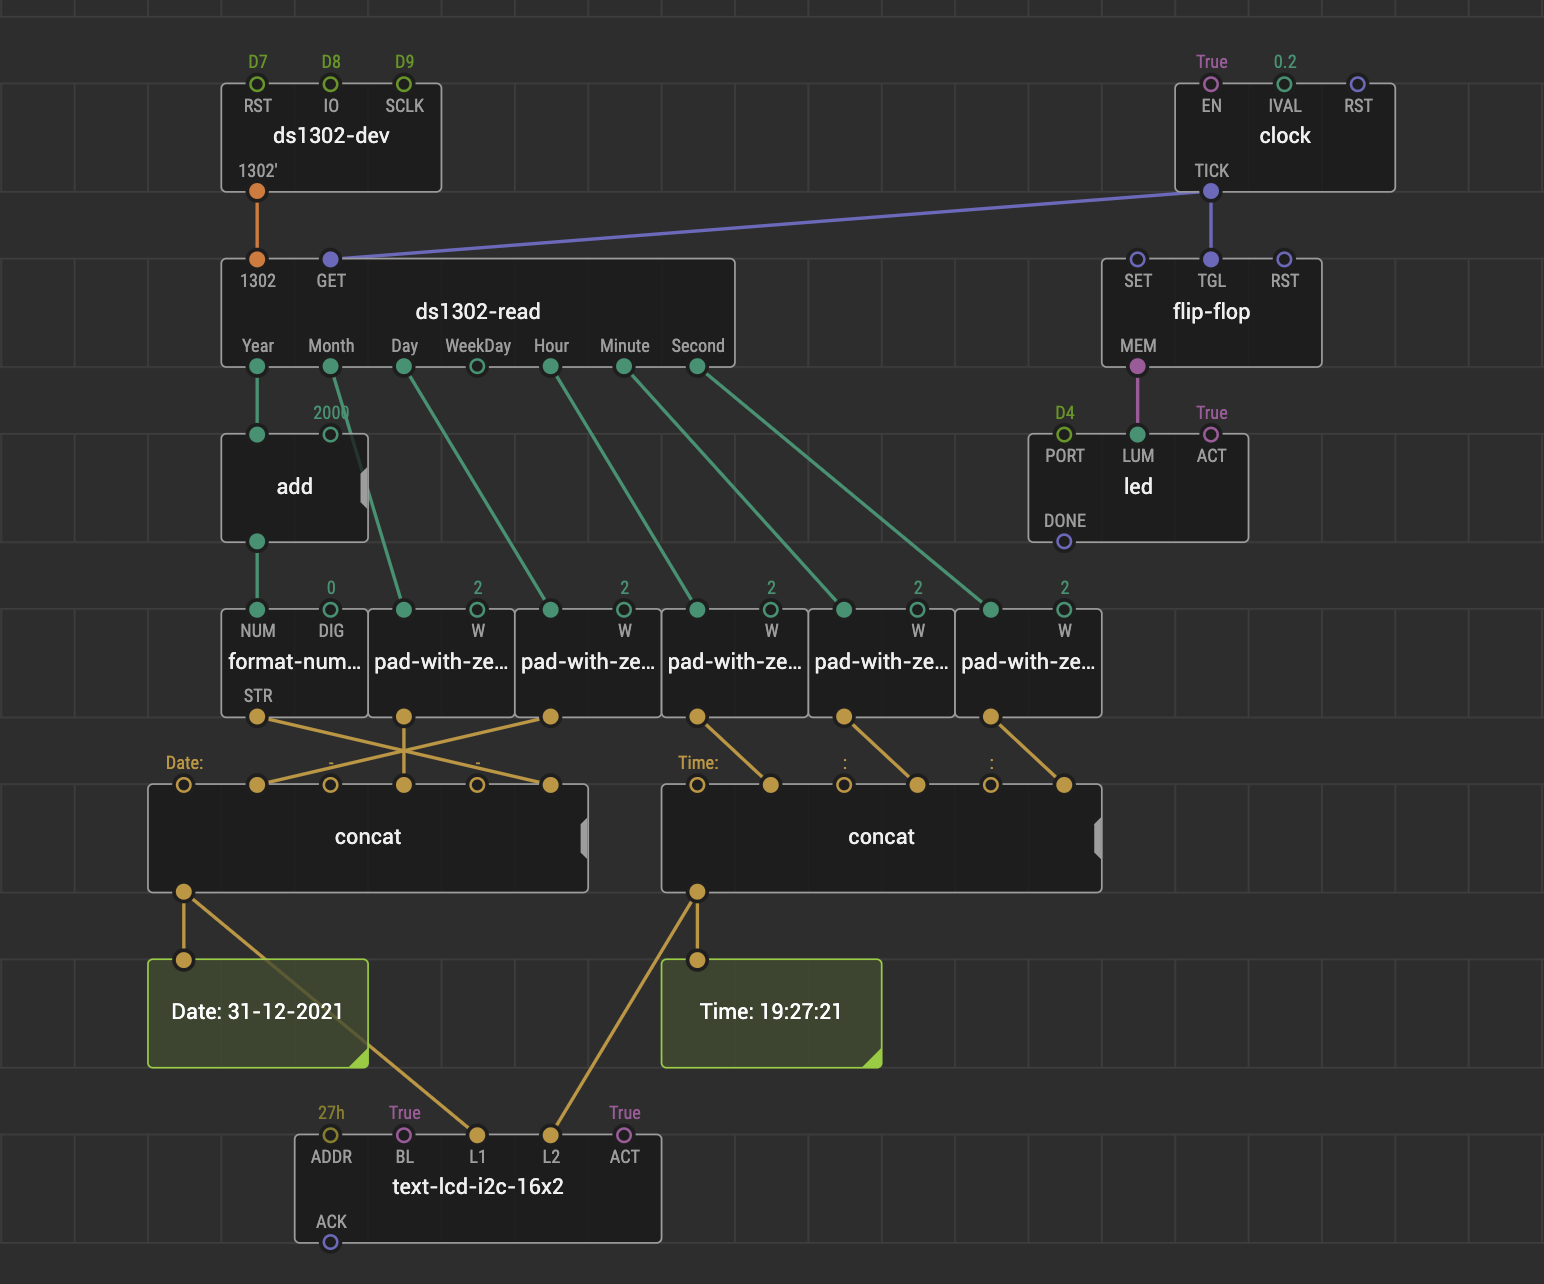Click the PORT pin on led node
The width and height of the screenshot is (1544, 1284).
[x=1064, y=434]
